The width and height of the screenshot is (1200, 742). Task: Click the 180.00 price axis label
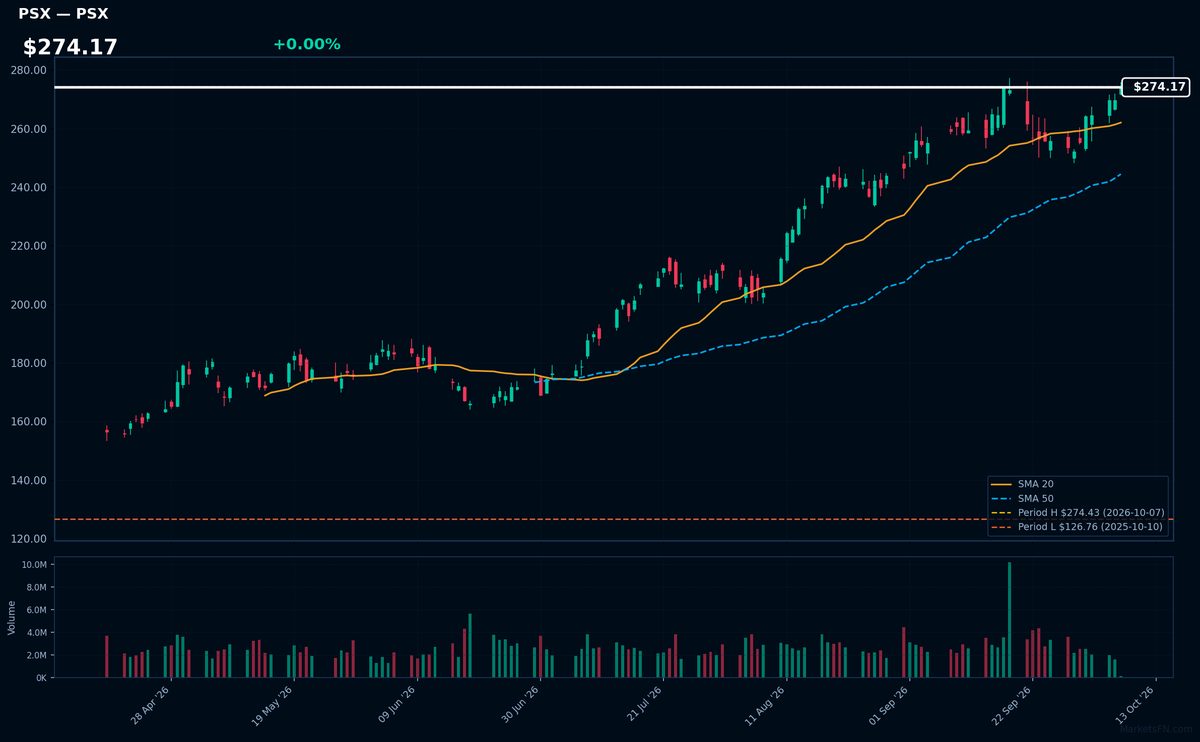[x=28, y=363]
